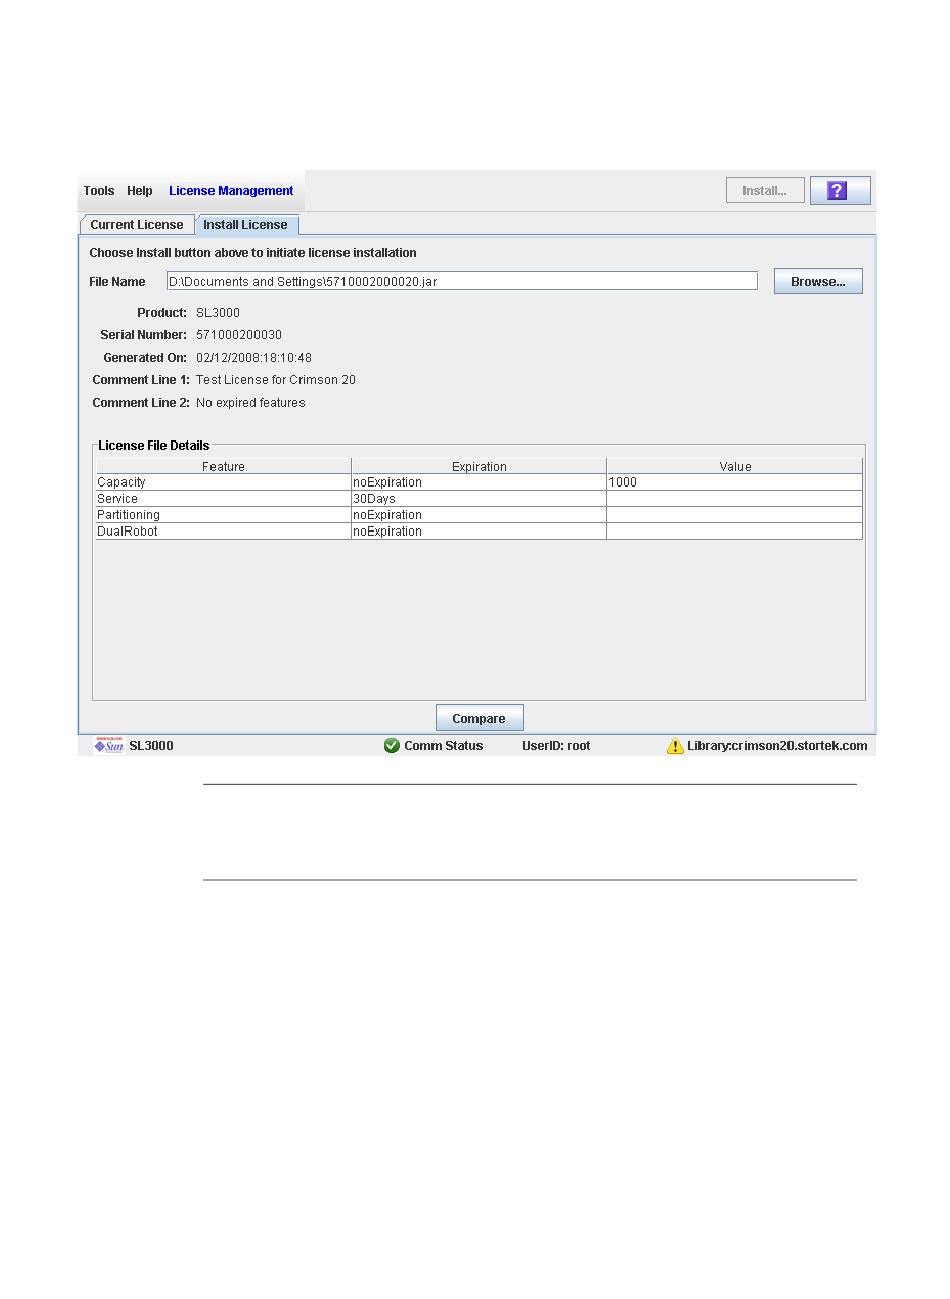Click 'Test License for Crimson 20' comment
Viewport: 950px width, 1299px height.
pyautogui.click(x=276, y=380)
